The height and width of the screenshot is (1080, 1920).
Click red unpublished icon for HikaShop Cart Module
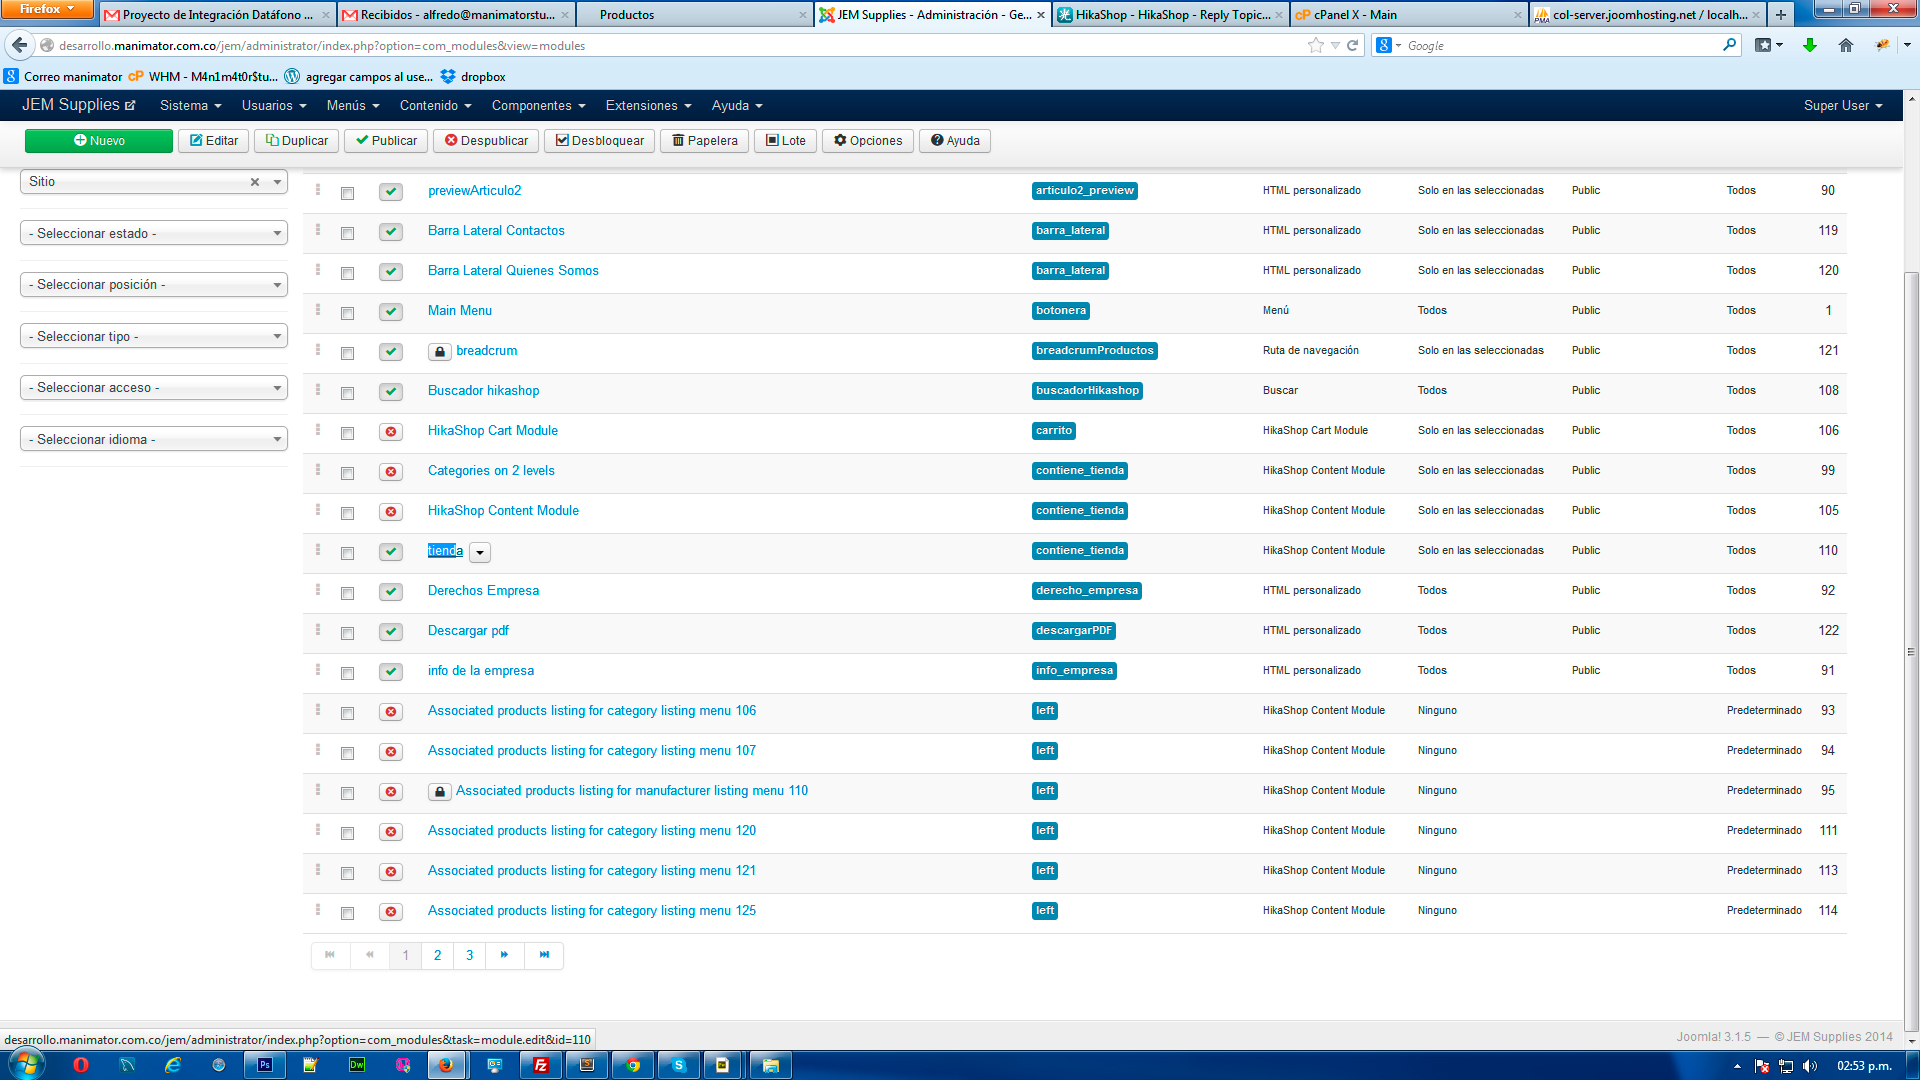[x=391, y=432]
